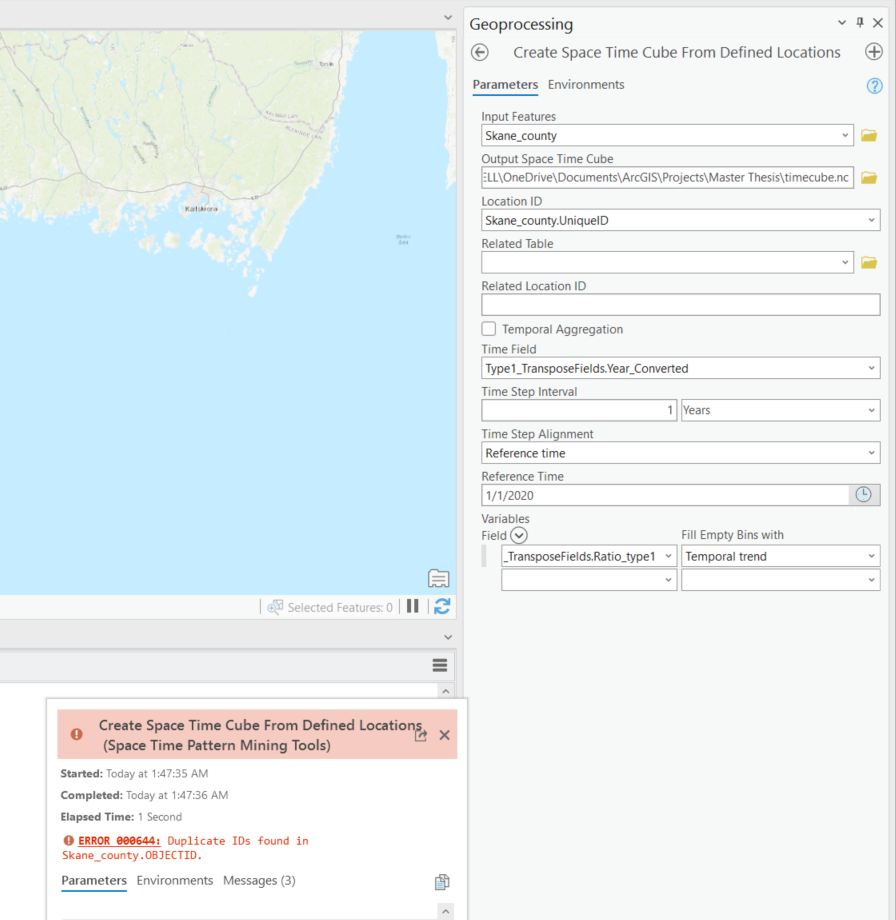Navigate back with the Geoprocessing back arrow
Image resolution: width=896 pixels, height=920 pixels.
click(479, 52)
